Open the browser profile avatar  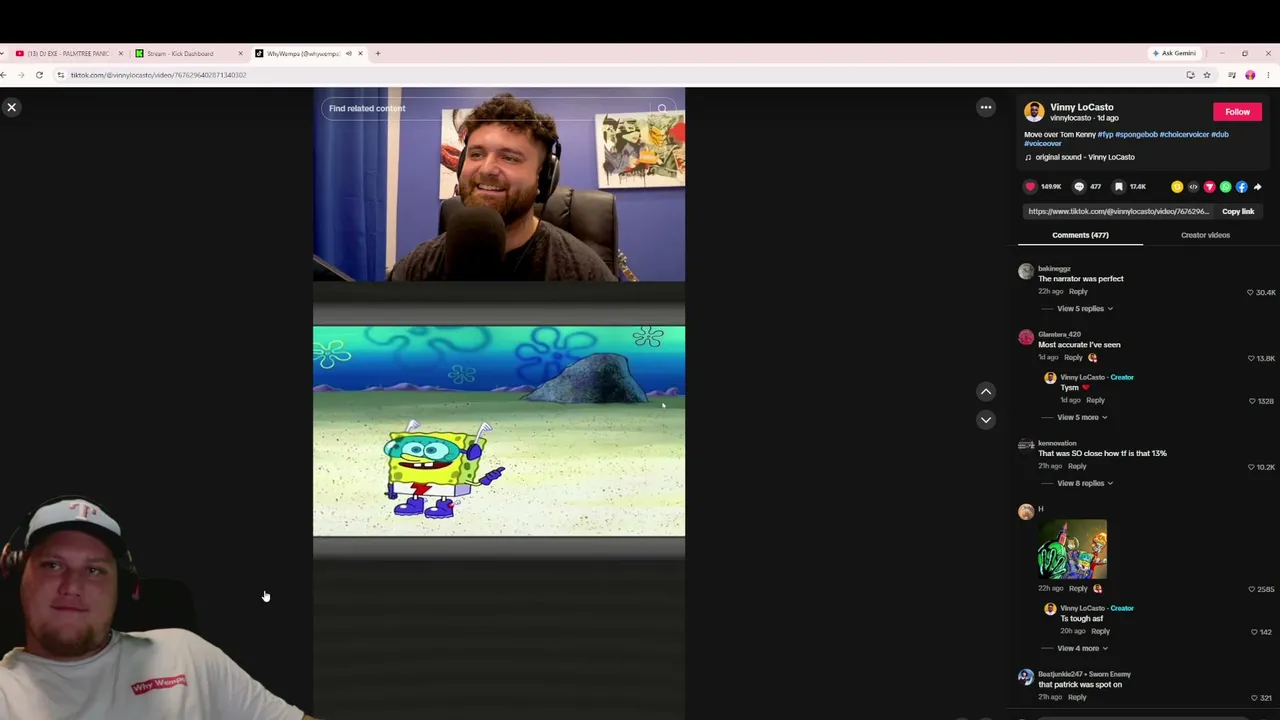click(1250, 75)
